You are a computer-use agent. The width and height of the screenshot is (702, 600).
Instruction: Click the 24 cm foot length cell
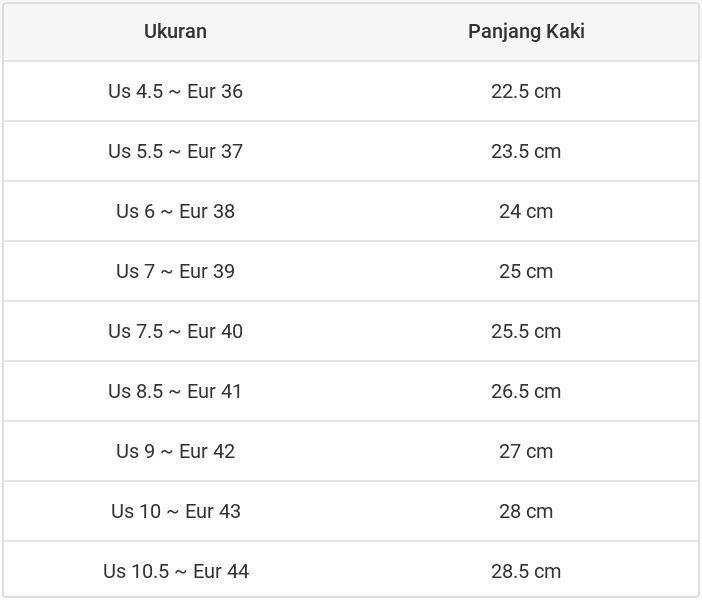coord(526,211)
